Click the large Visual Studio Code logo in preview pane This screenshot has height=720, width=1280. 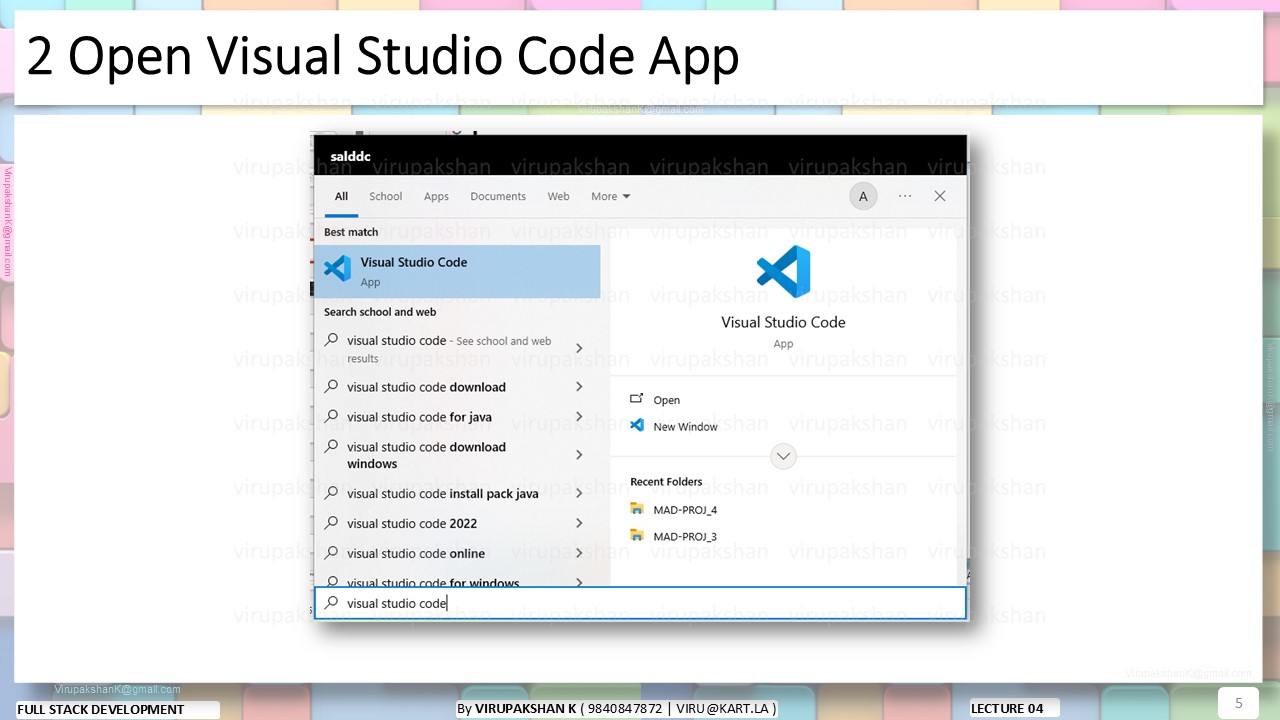pyautogui.click(x=783, y=272)
